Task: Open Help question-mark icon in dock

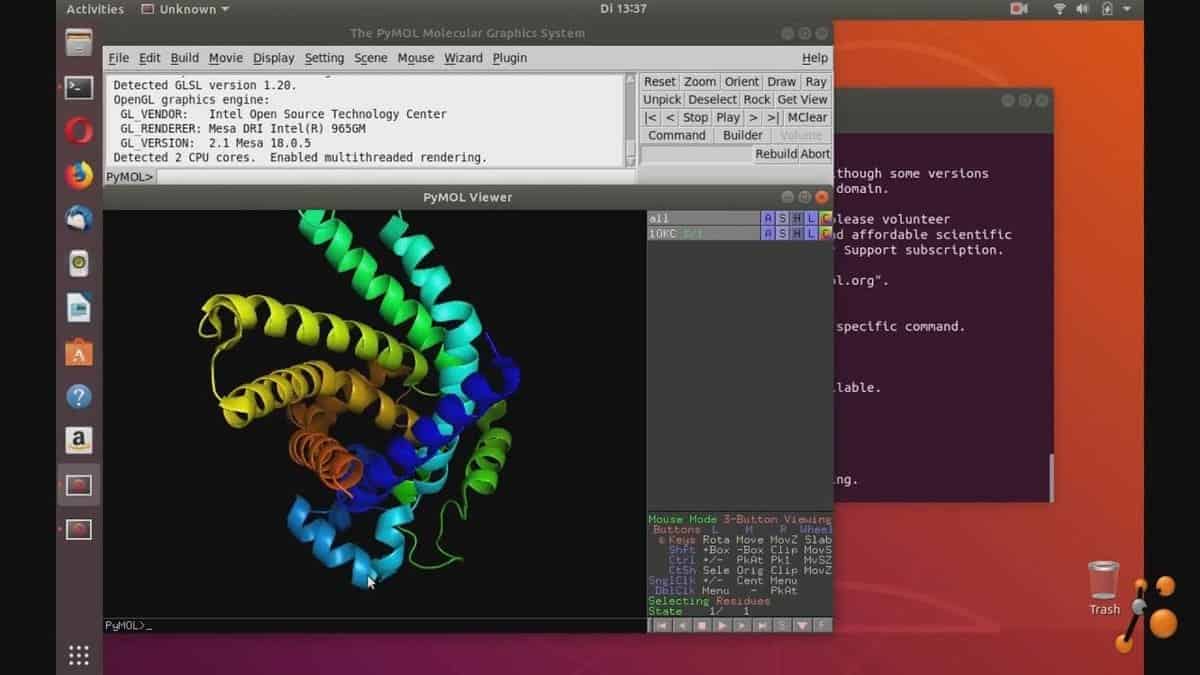Action: 79,396
